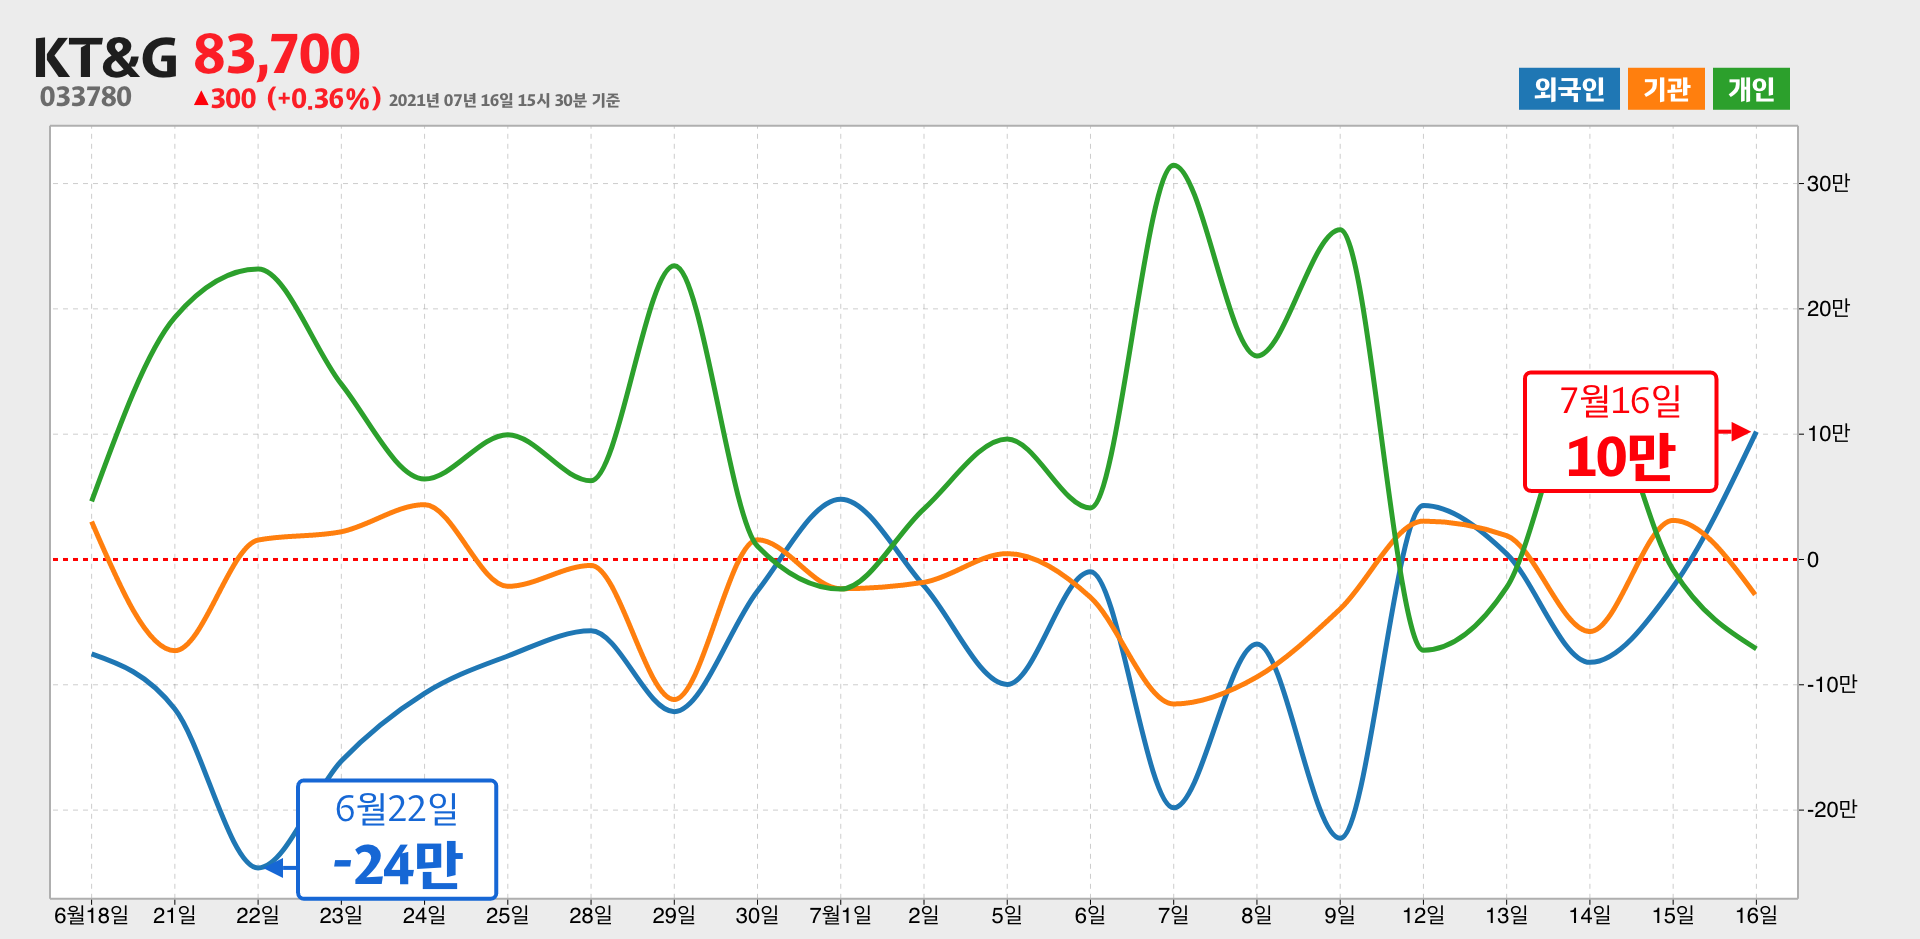
Task: Select the 25일 x-axis date label
Action: tap(507, 915)
